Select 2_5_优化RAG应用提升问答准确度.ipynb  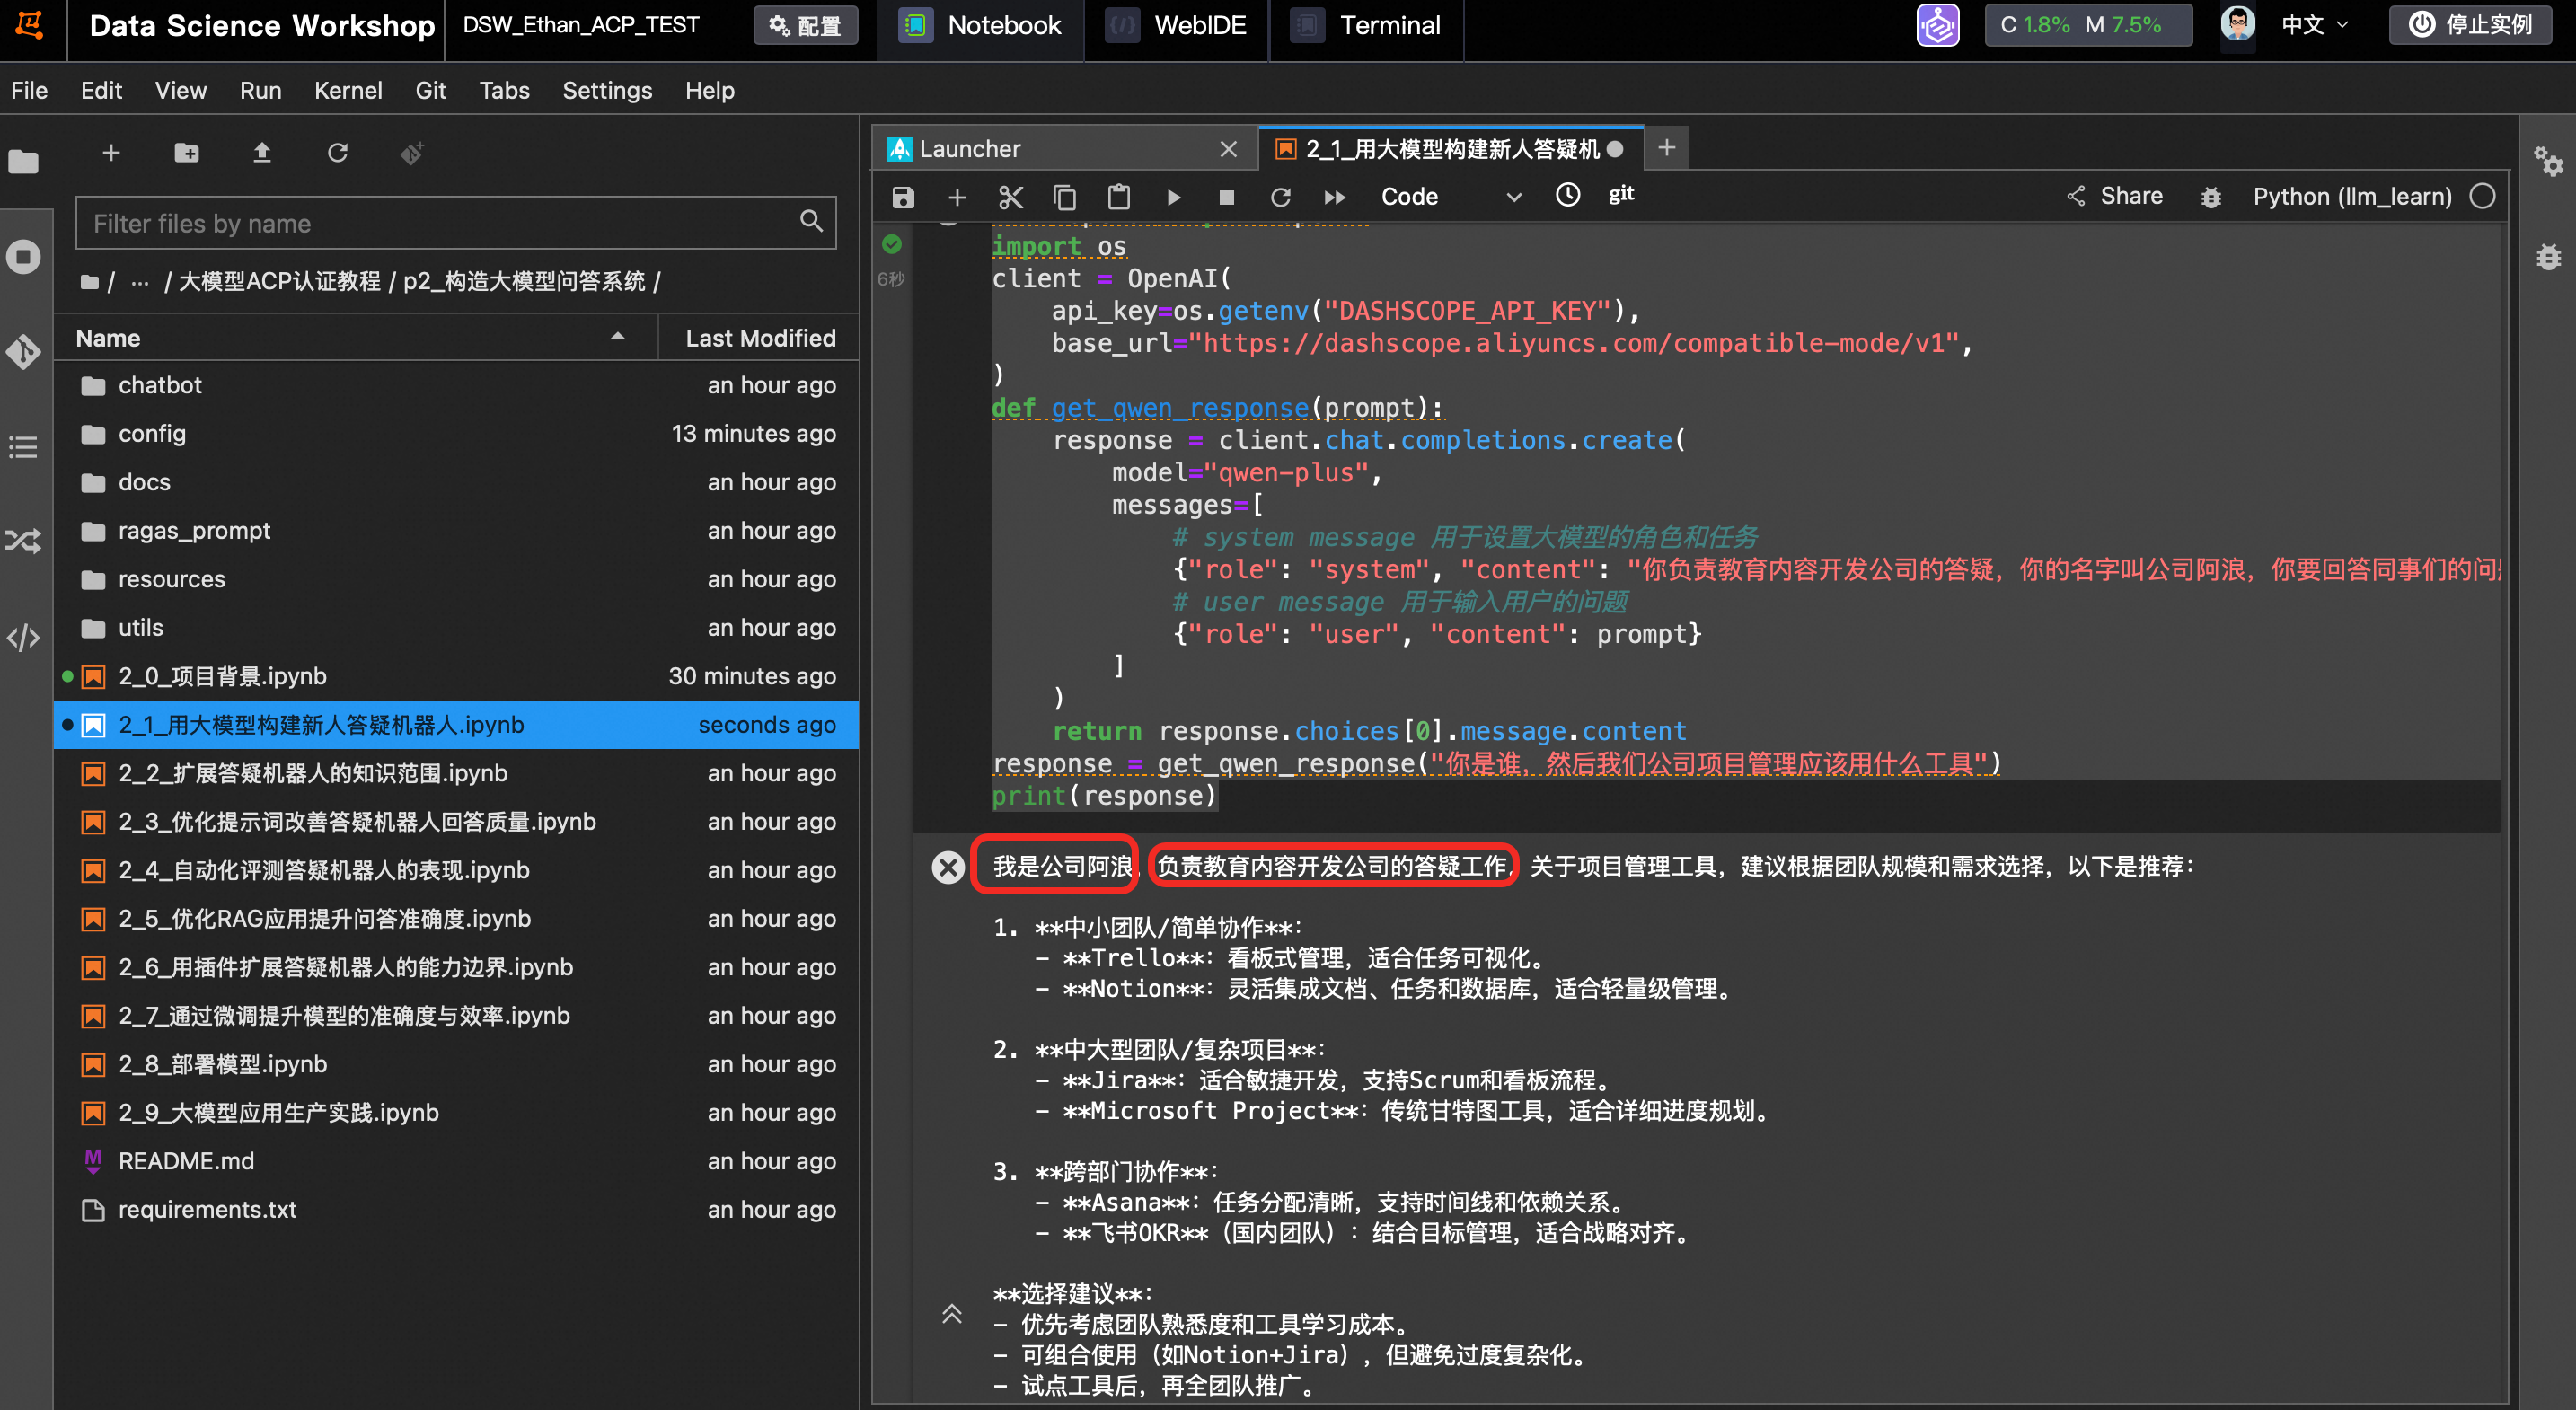(x=457, y=918)
